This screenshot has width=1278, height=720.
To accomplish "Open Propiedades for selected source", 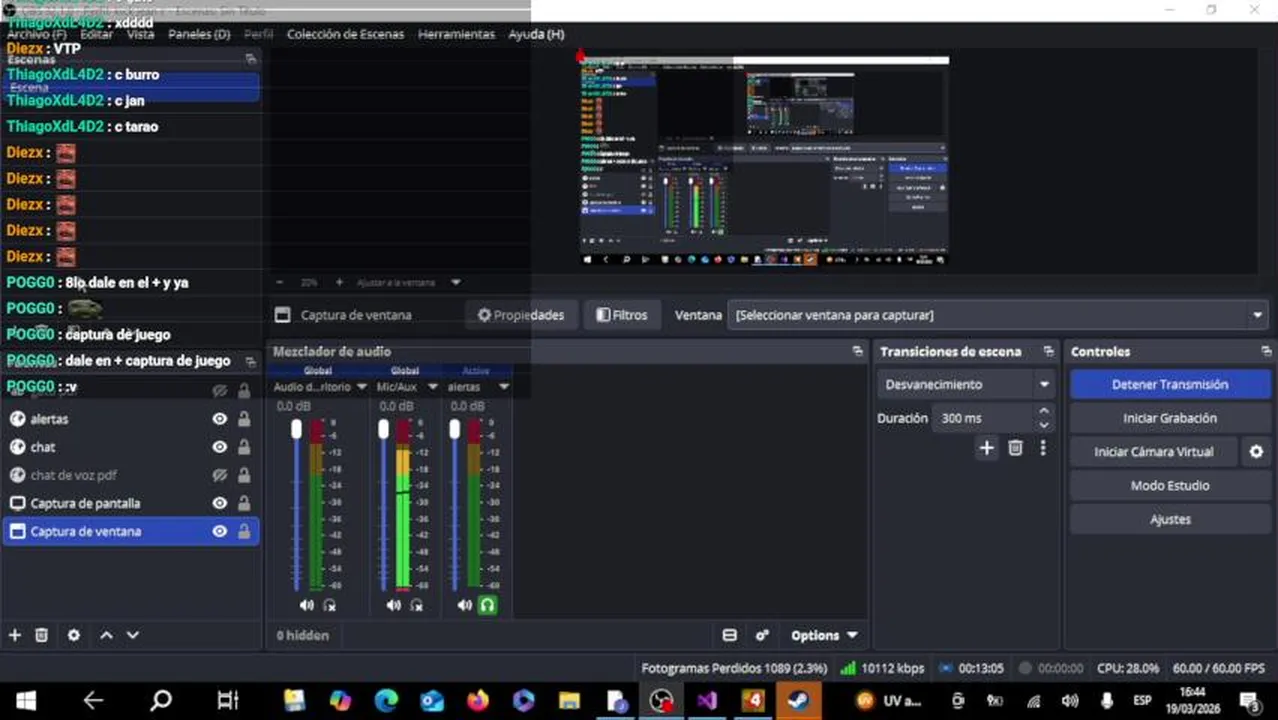I will 520,315.
